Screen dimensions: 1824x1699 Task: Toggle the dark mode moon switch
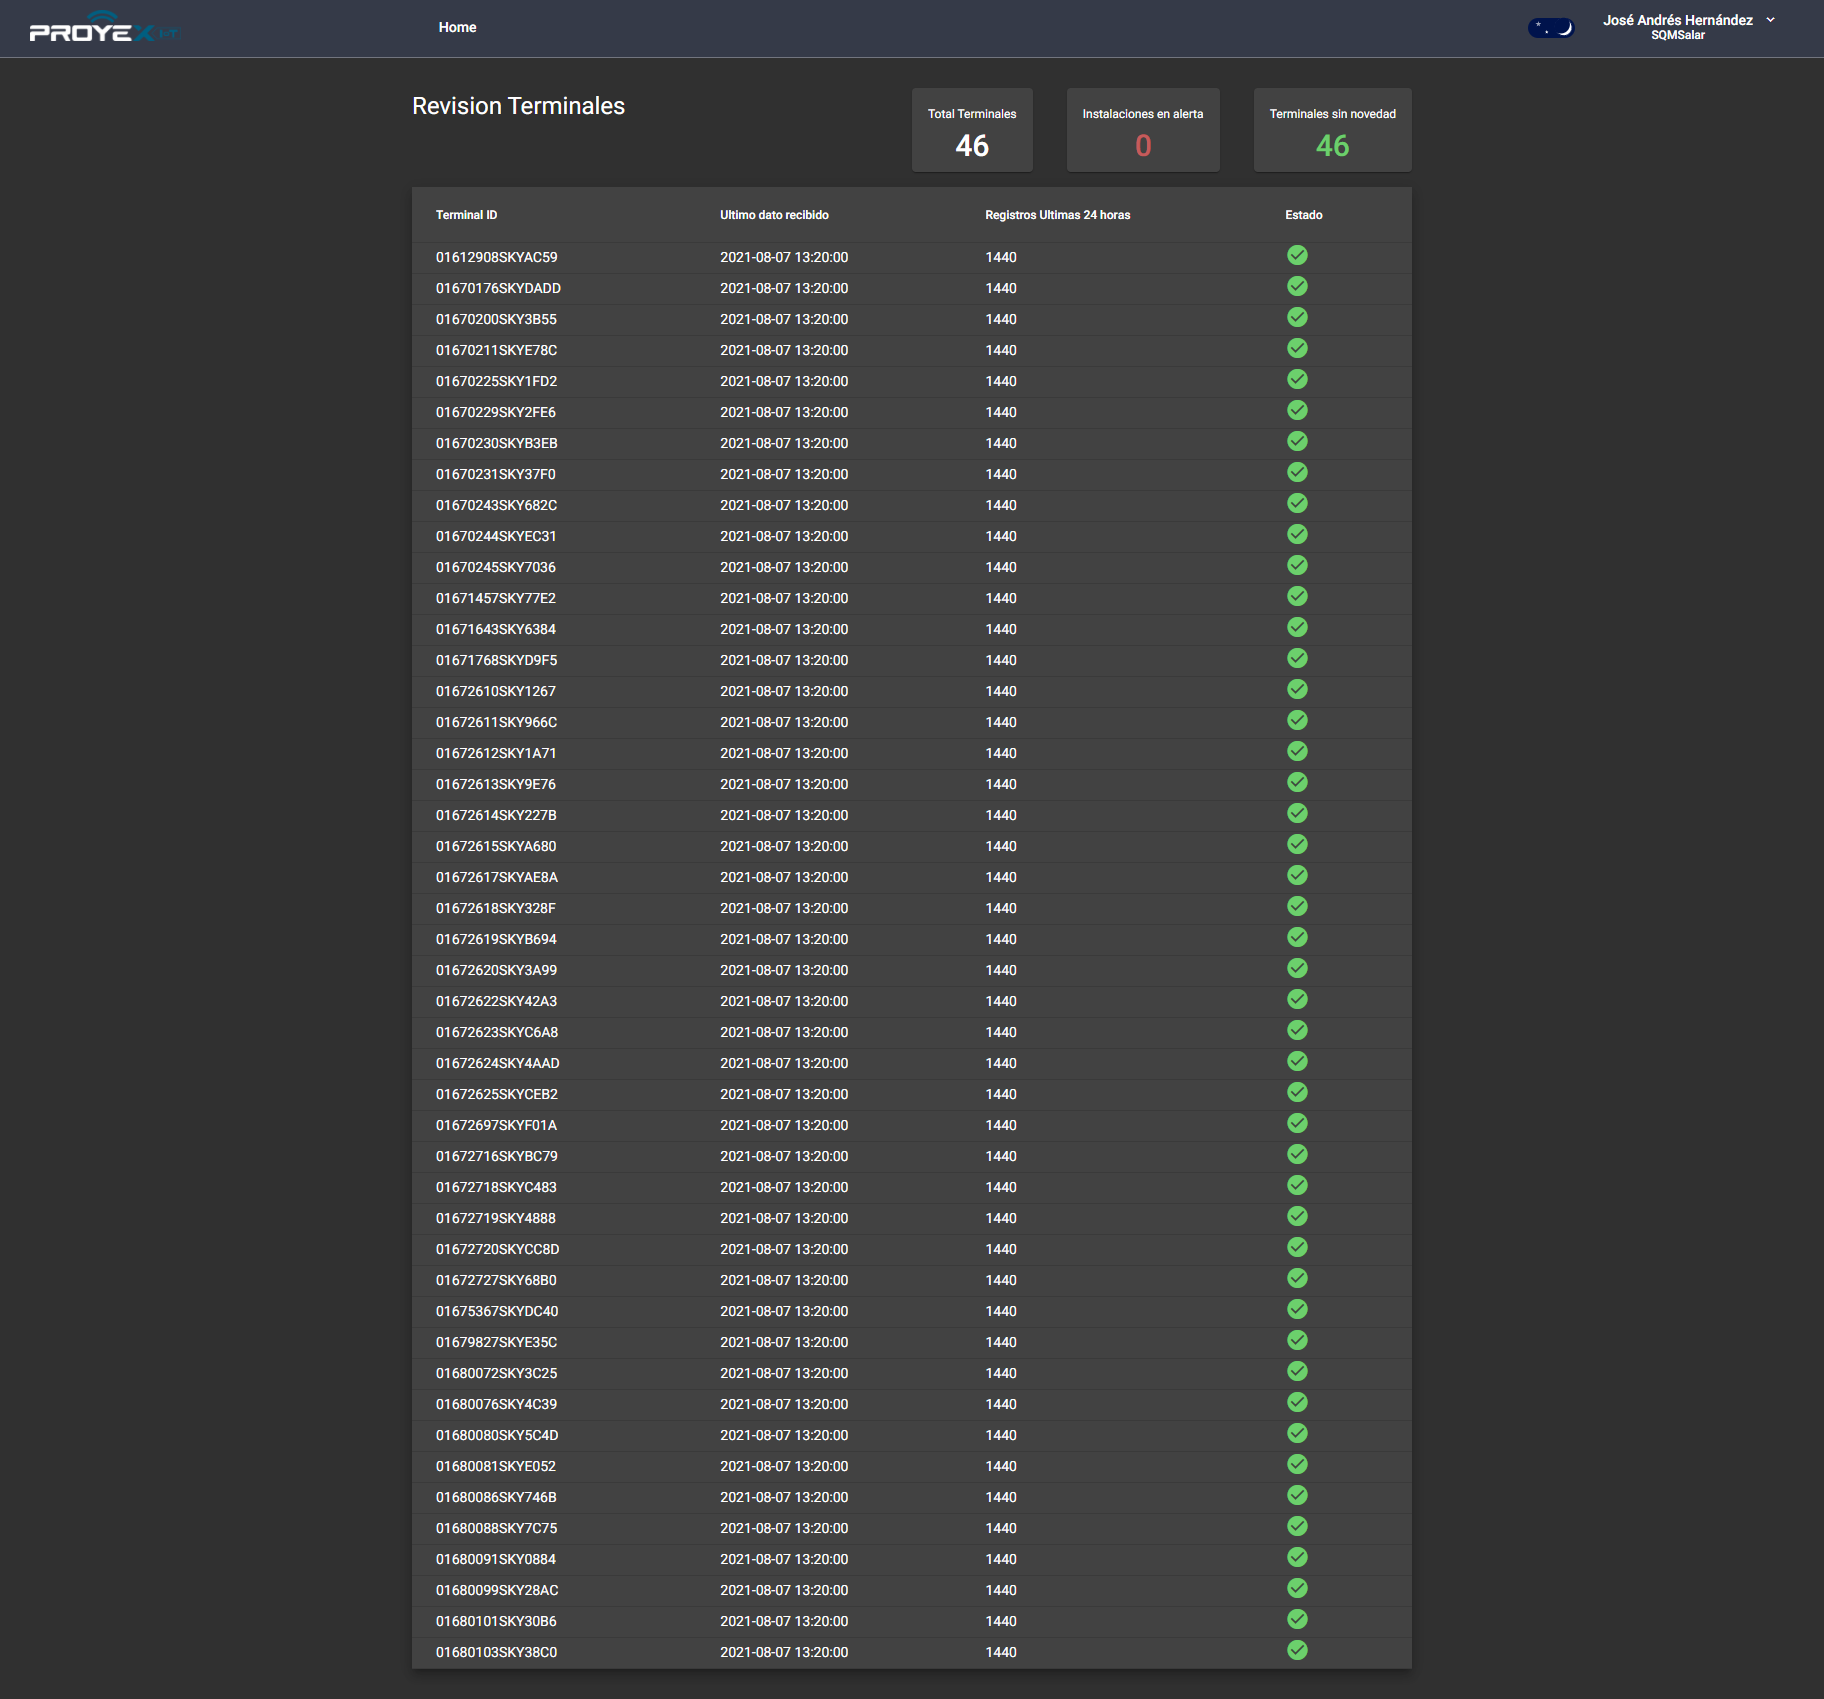(x=1551, y=28)
